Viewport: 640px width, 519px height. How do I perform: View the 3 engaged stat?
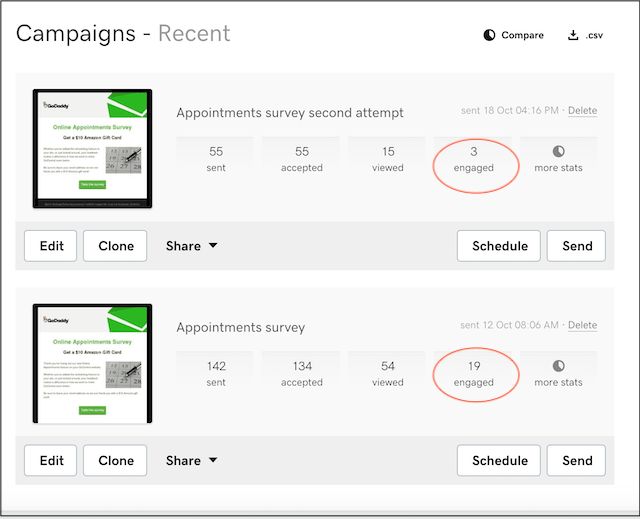(473, 159)
